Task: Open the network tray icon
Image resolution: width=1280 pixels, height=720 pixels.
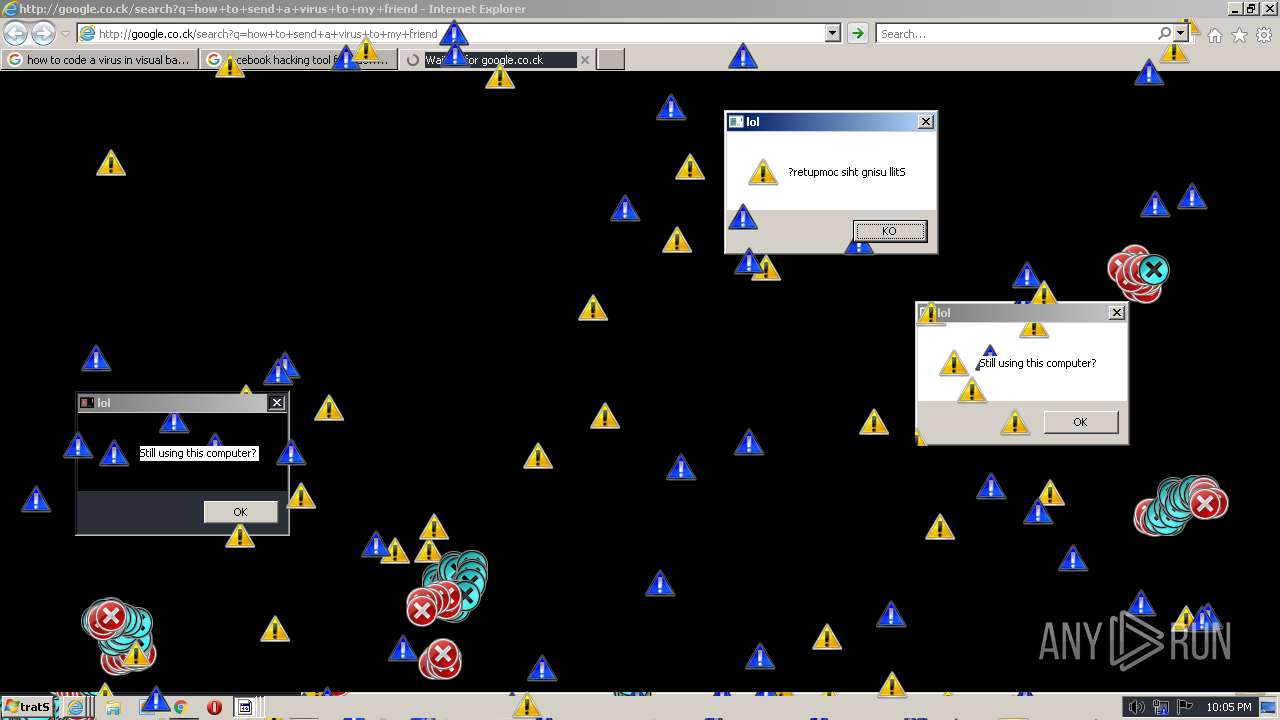Action: point(1161,707)
